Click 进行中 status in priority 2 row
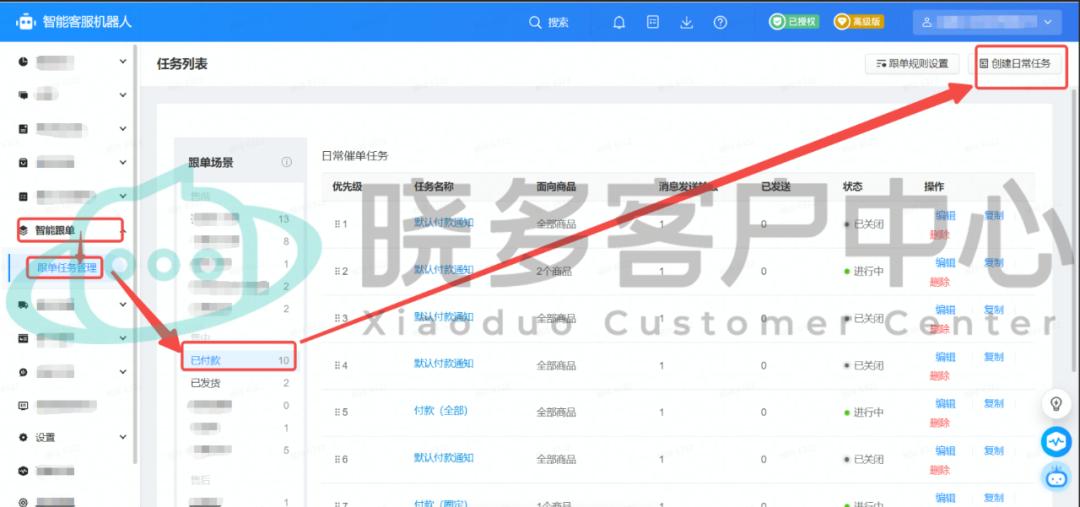The image size is (1080, 507). click(x=864, y=271)
